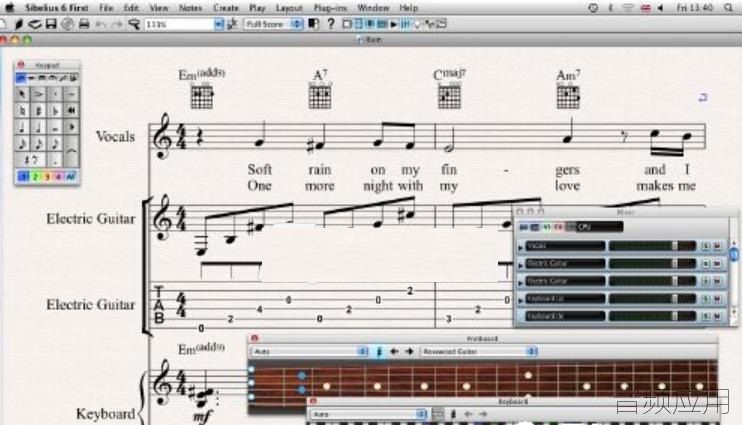Open the Create menu

pyautogui.click(x=225, y=8)
